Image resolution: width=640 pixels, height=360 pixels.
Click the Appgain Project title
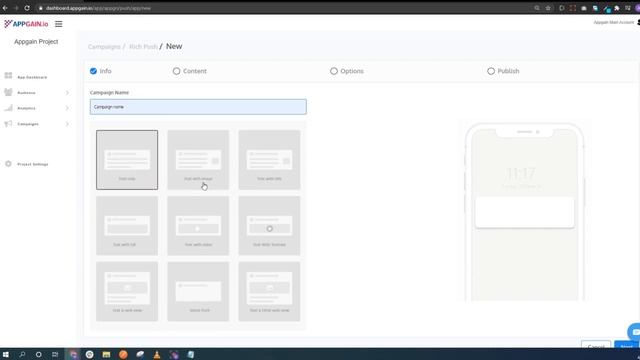point(36,42)
